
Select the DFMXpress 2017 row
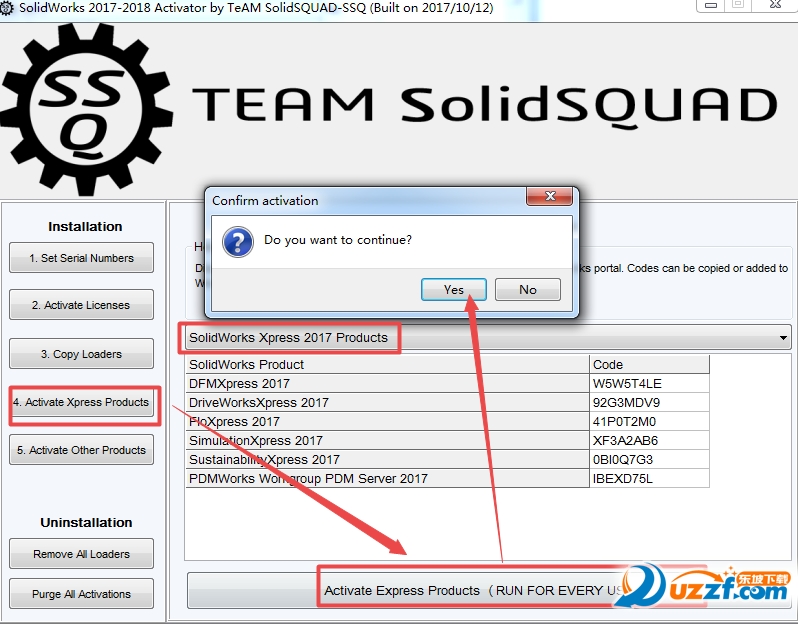(x=447, y=383)
